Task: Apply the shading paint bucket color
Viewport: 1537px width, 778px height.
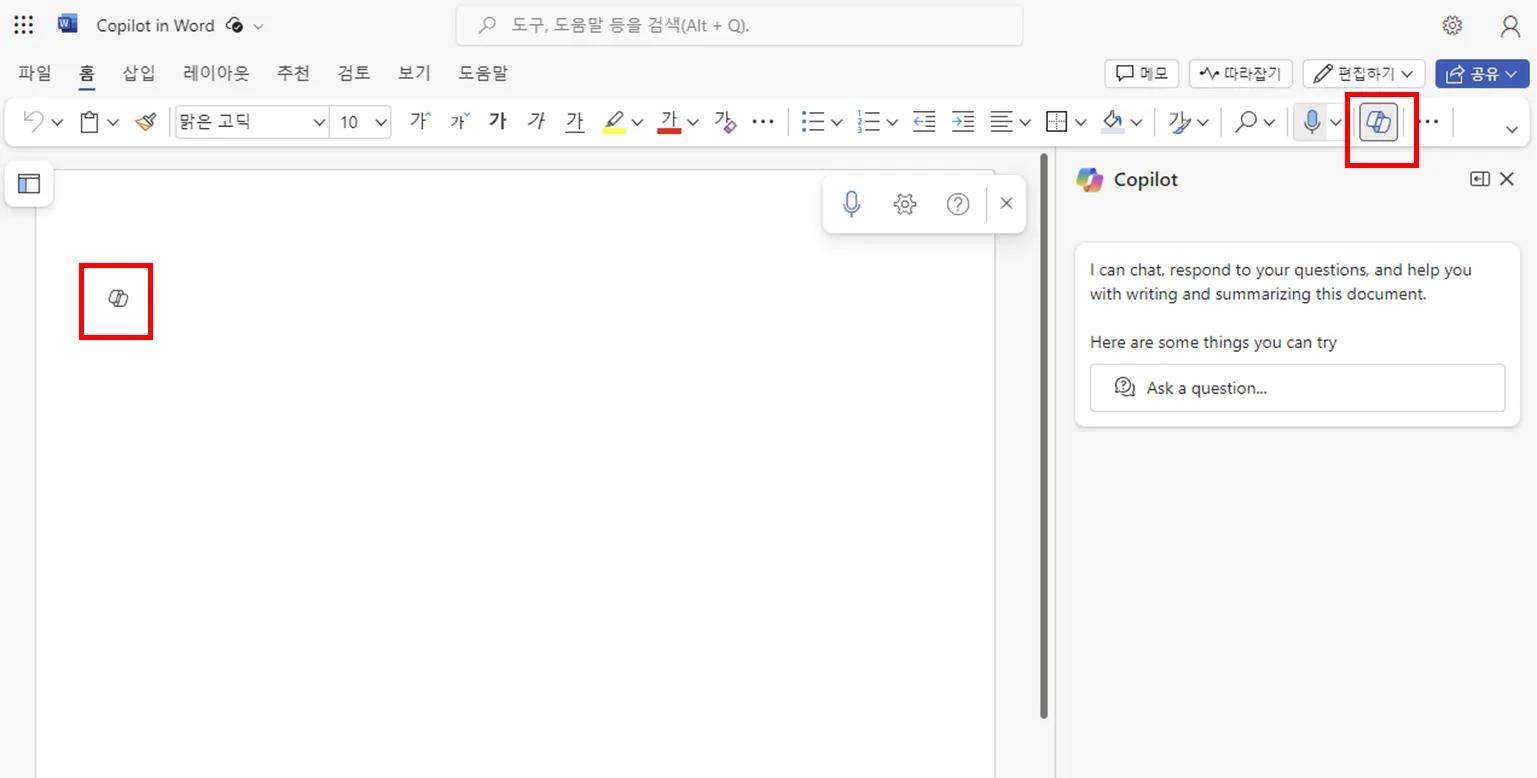Action: [1113, 122]
